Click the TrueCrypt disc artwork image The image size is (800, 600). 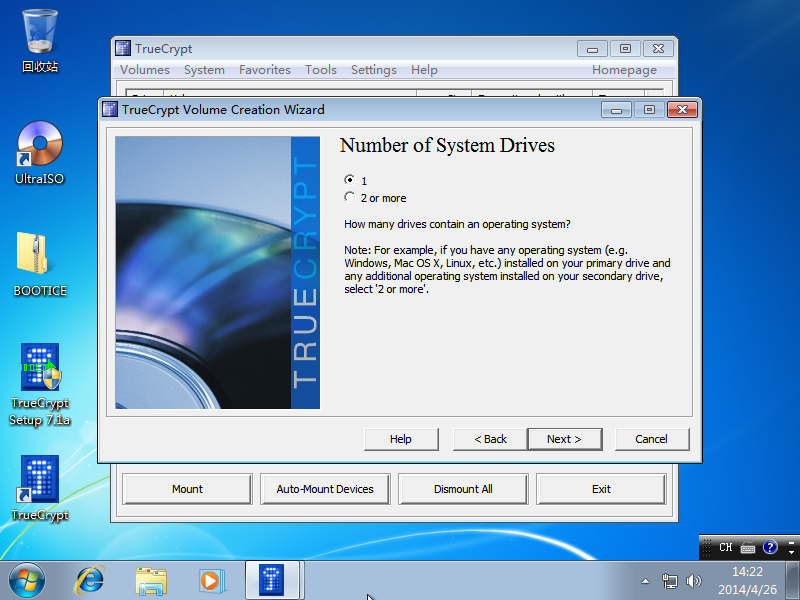click(x=218, y=272)
